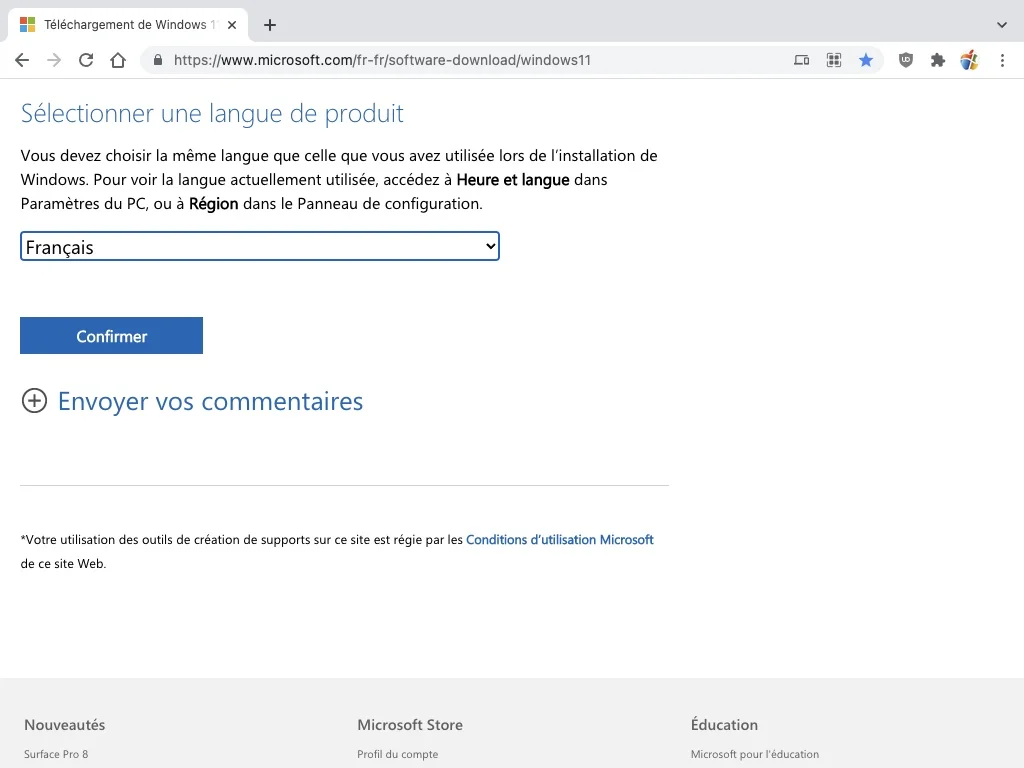The image size is (1024, 768).
Task: Open the Surface Pro 8 footer link
Action: pyautogui.click(x=56, y=754)
